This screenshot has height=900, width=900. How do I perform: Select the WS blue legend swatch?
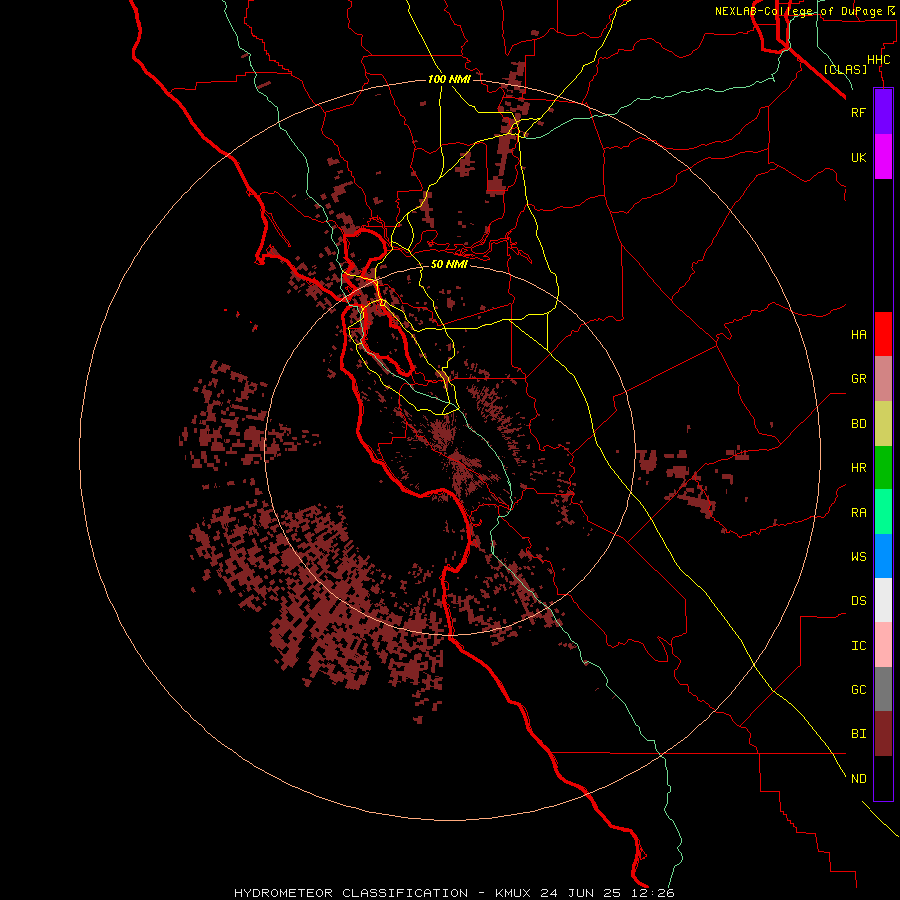[x=883, y=556]
